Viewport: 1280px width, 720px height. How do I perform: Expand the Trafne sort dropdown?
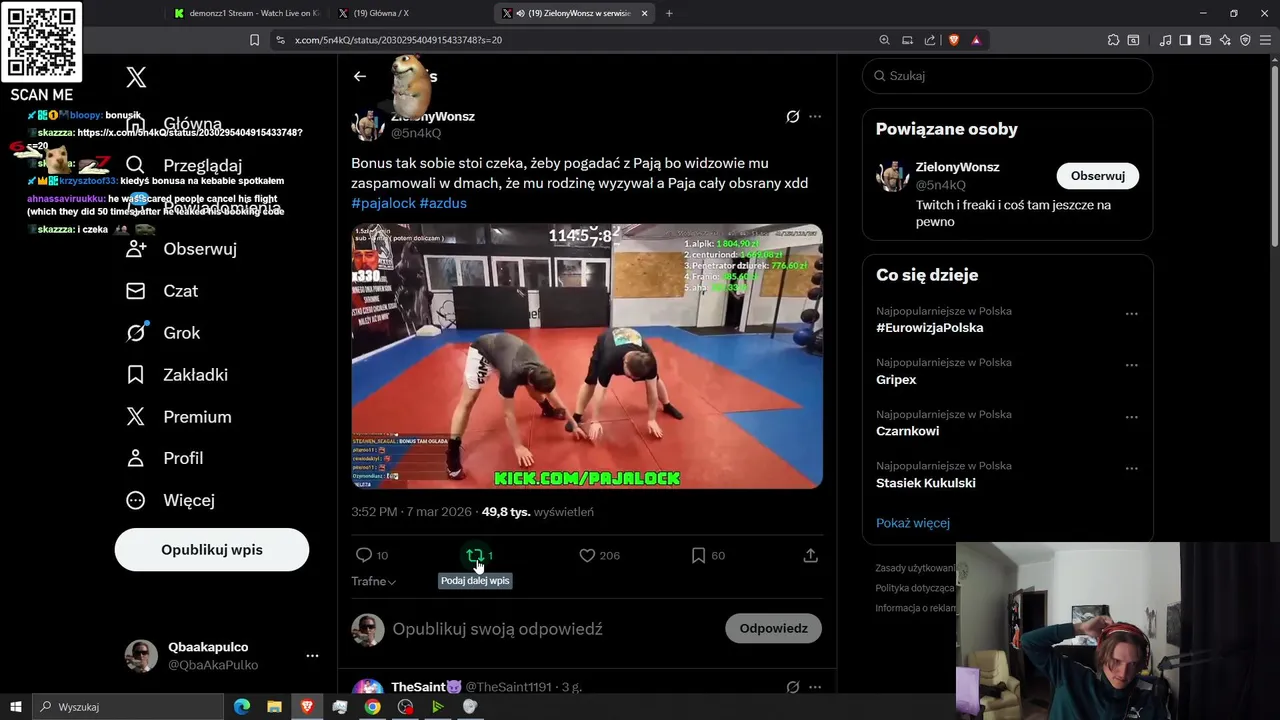pos(373,581)
